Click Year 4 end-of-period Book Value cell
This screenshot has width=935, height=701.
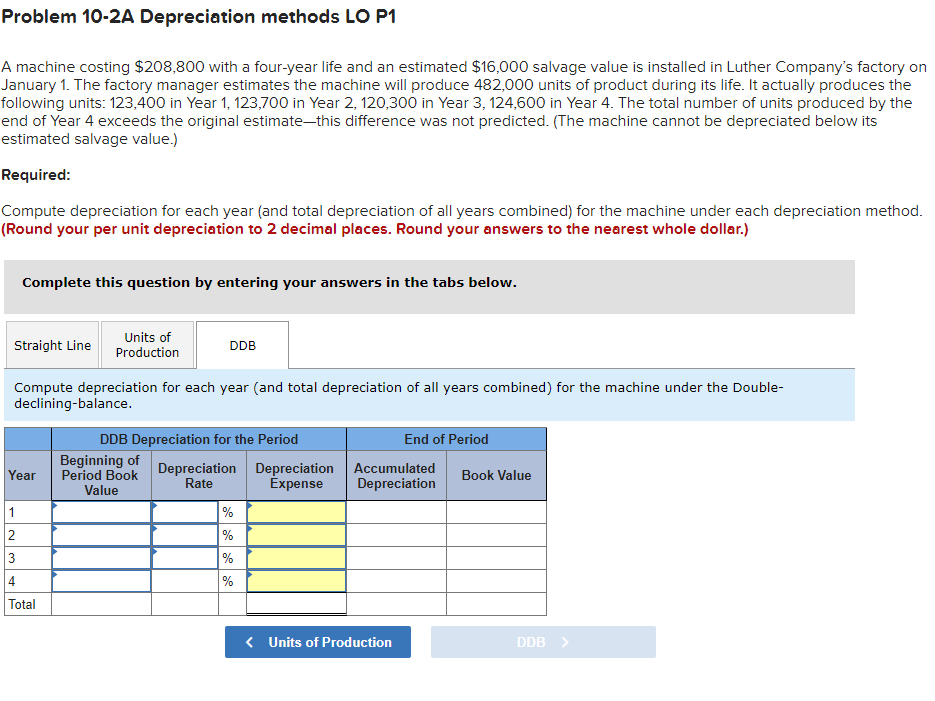click(x=496, y=581)
